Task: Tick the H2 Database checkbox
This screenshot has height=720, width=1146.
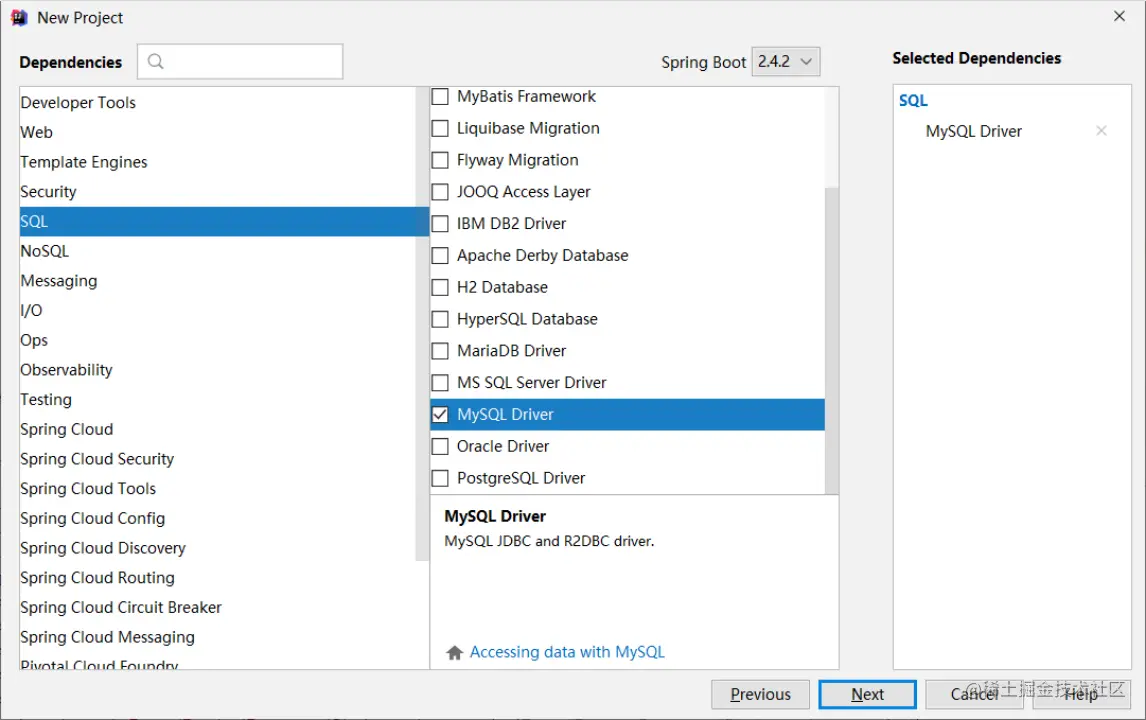Action: [x=440, y=287]
